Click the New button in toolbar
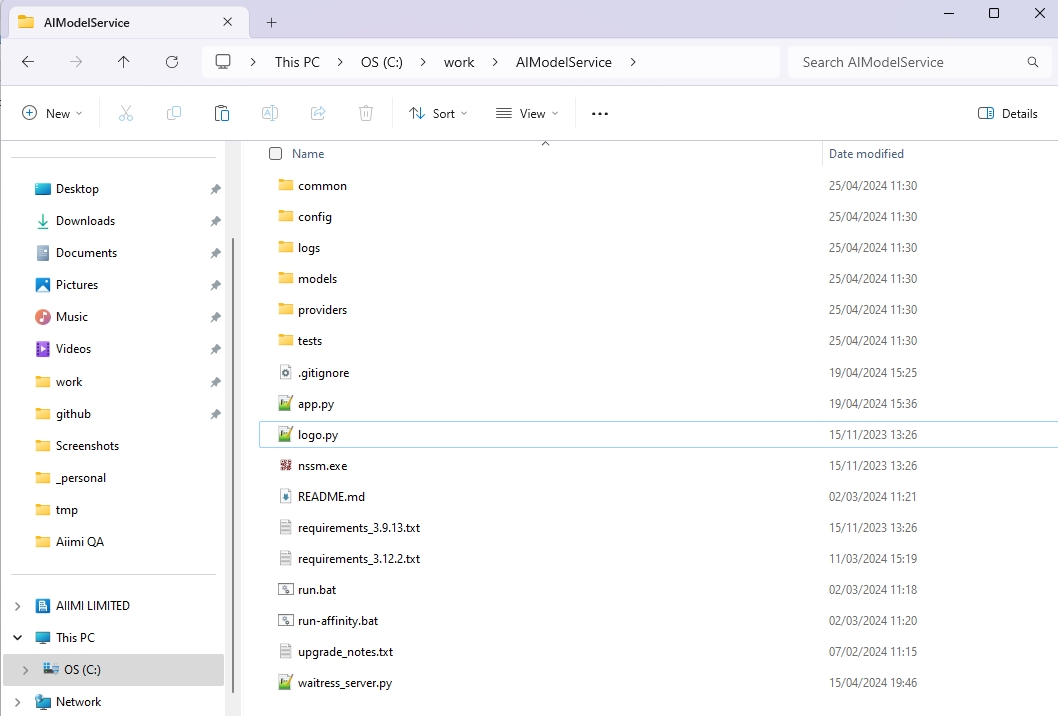Image resolution: width=1058 pixels, height=716 pixels. point(52,114)
